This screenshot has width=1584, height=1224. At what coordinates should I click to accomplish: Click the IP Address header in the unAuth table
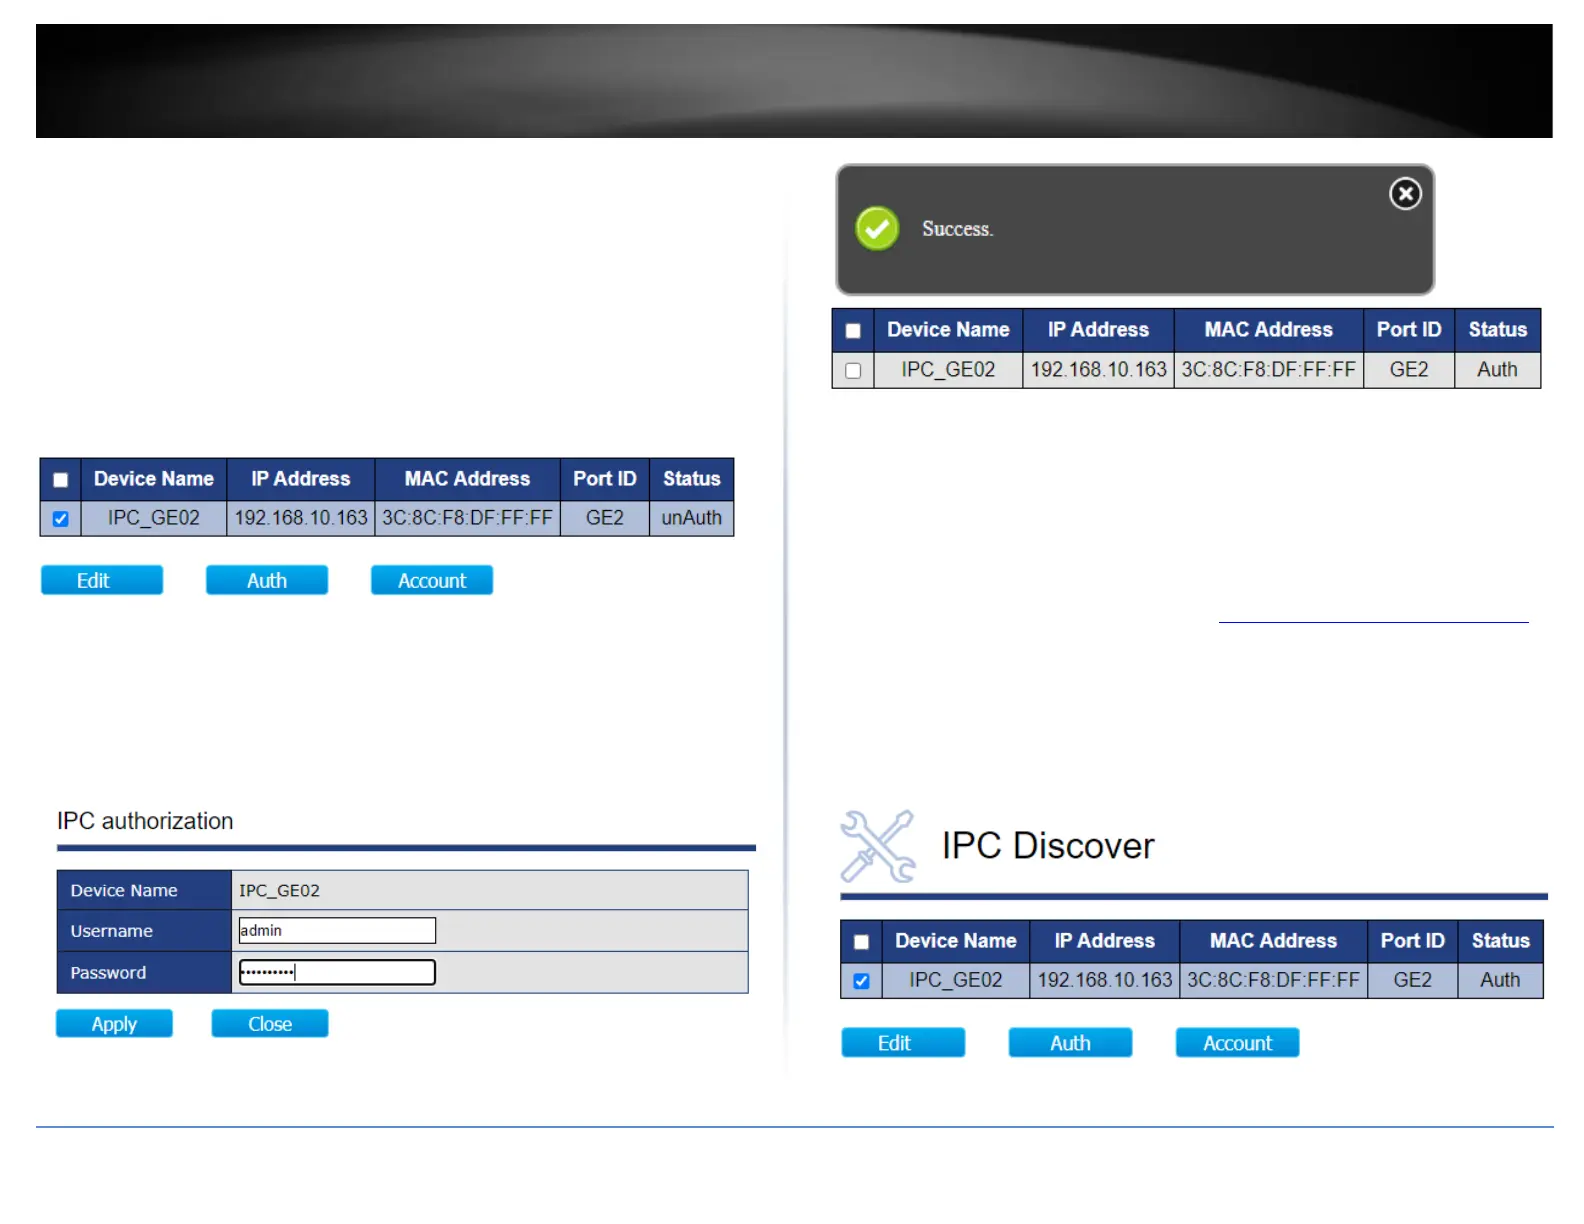tap(301, 479)
